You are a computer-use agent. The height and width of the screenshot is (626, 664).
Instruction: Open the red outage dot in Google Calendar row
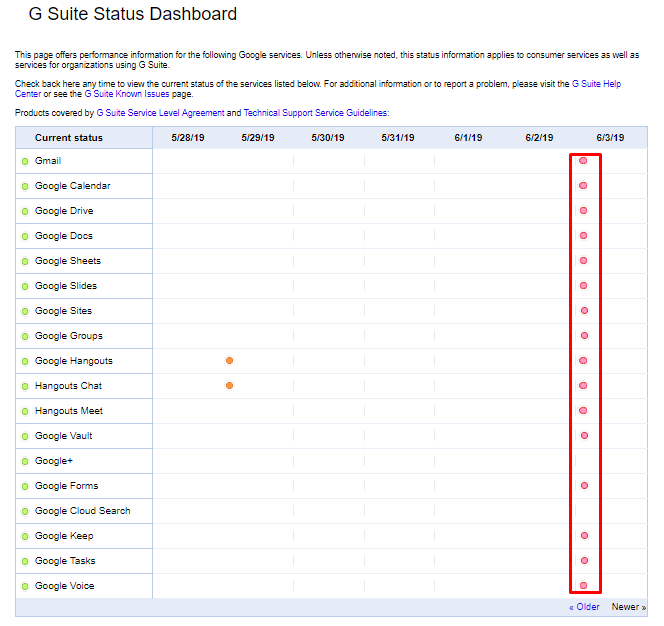(x=584, y=186)
